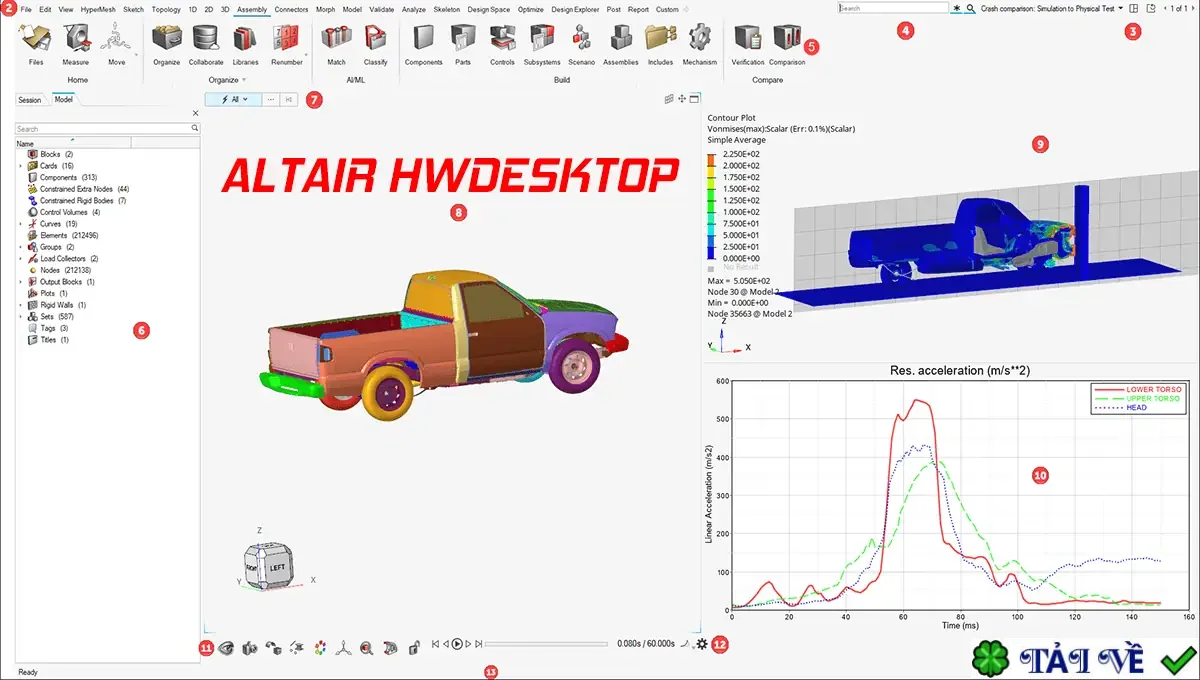Open the File menu
1200x680 pixels.
26,9
